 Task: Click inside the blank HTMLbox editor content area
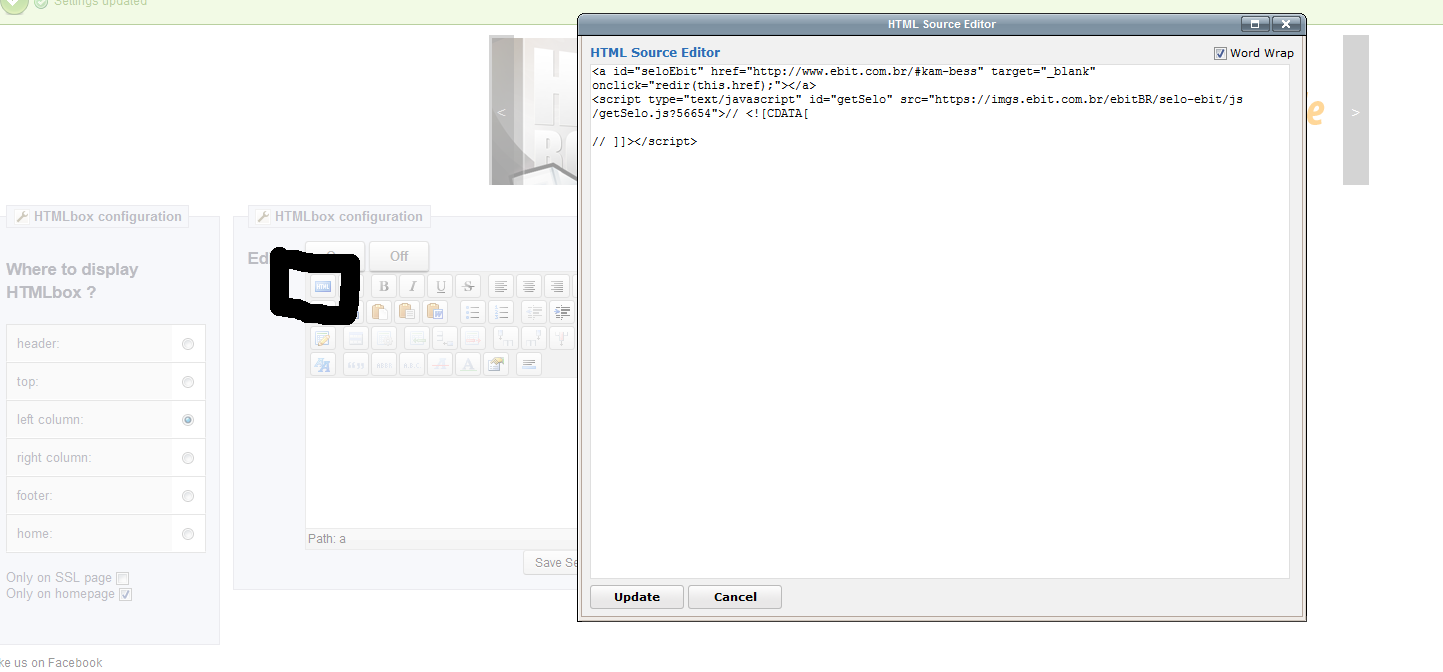pyautogui.click(x=441, y=453)
